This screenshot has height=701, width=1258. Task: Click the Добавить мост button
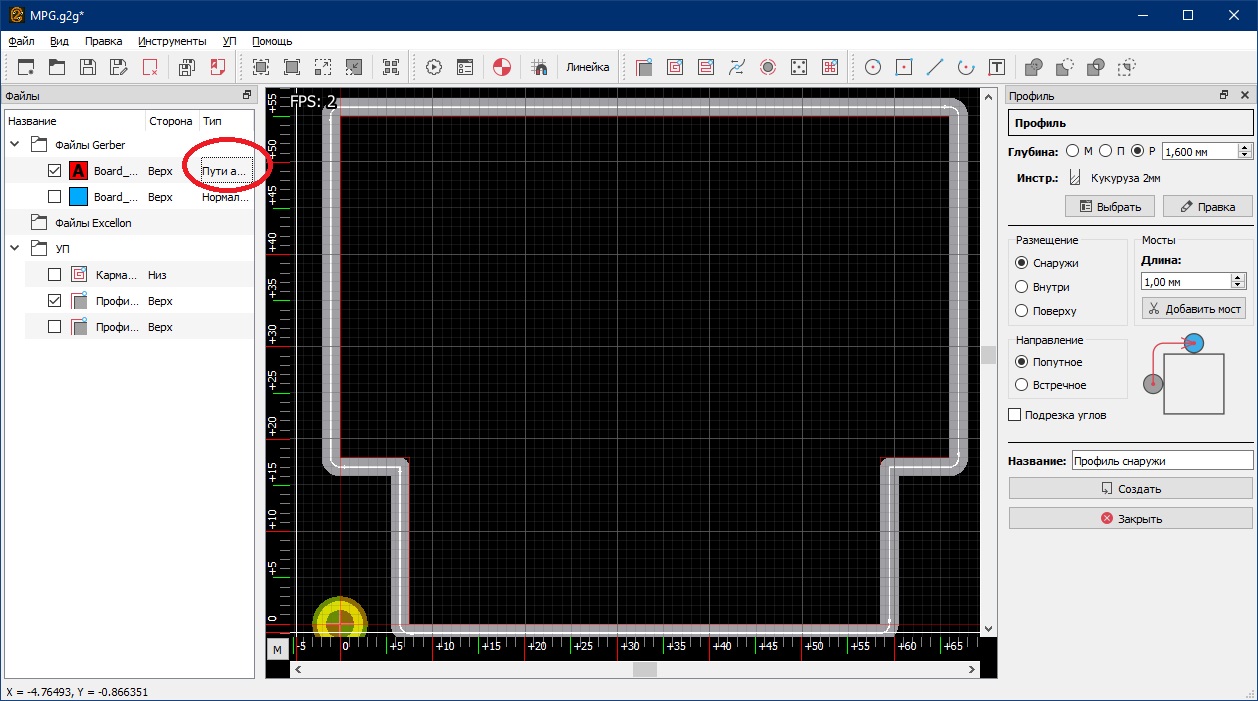(x=1194, y=309)
